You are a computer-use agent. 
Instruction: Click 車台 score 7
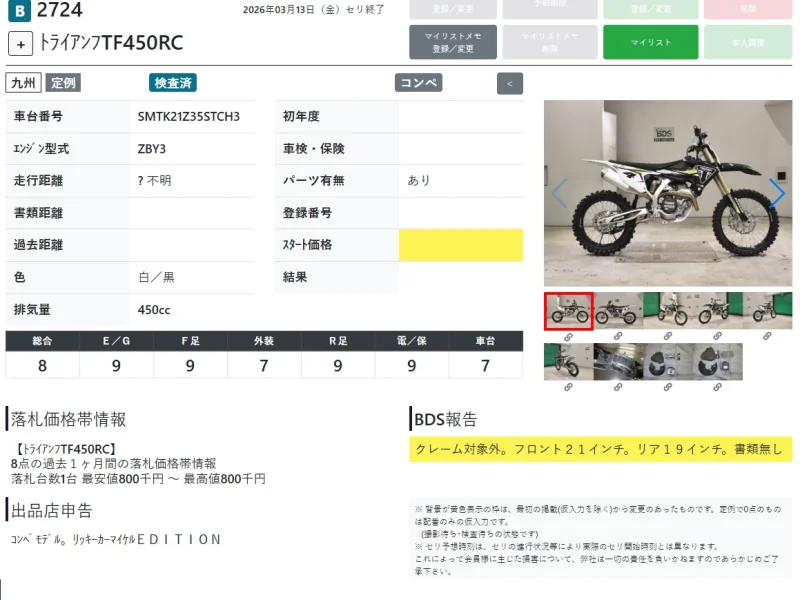coord(485,365)
